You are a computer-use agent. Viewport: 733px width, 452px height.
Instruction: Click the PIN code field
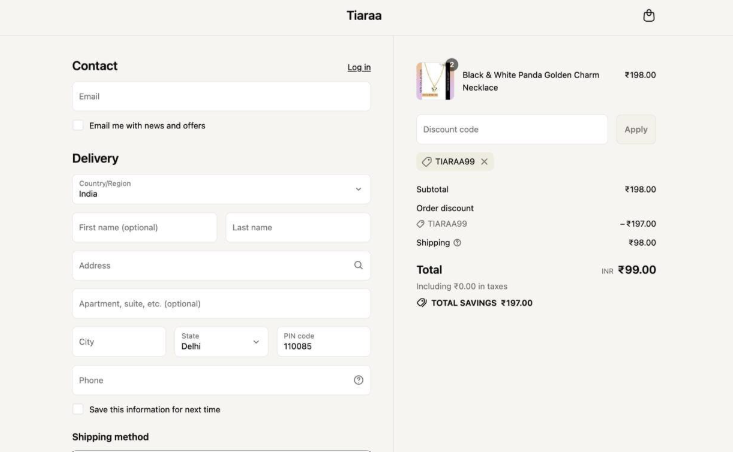point(323,342)
